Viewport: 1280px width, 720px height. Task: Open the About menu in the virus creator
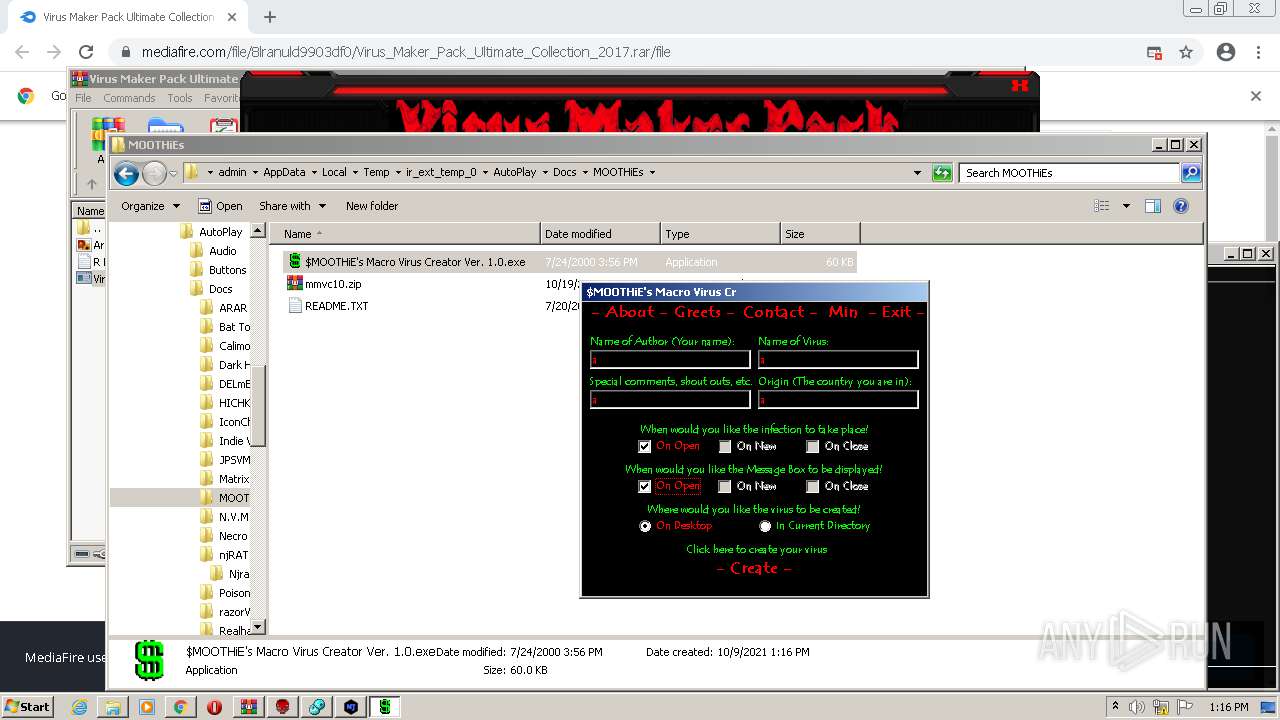pos(629,312)
